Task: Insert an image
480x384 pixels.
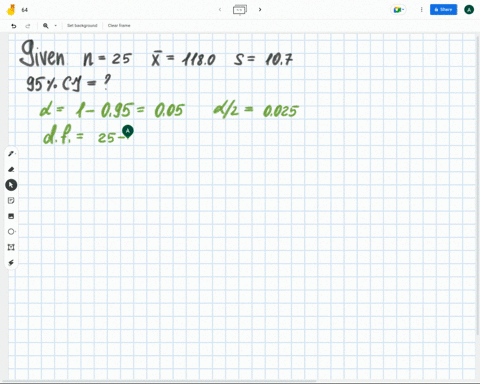Action: (x=11, y=216)
